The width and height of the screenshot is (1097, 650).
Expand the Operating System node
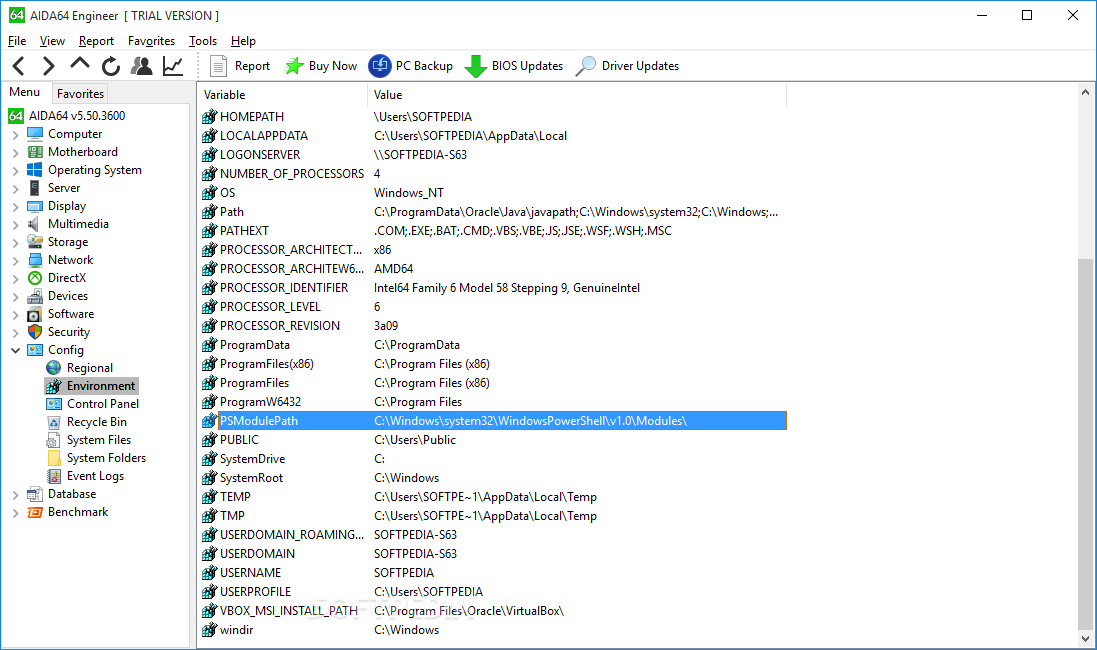click(x=15, y=171)
